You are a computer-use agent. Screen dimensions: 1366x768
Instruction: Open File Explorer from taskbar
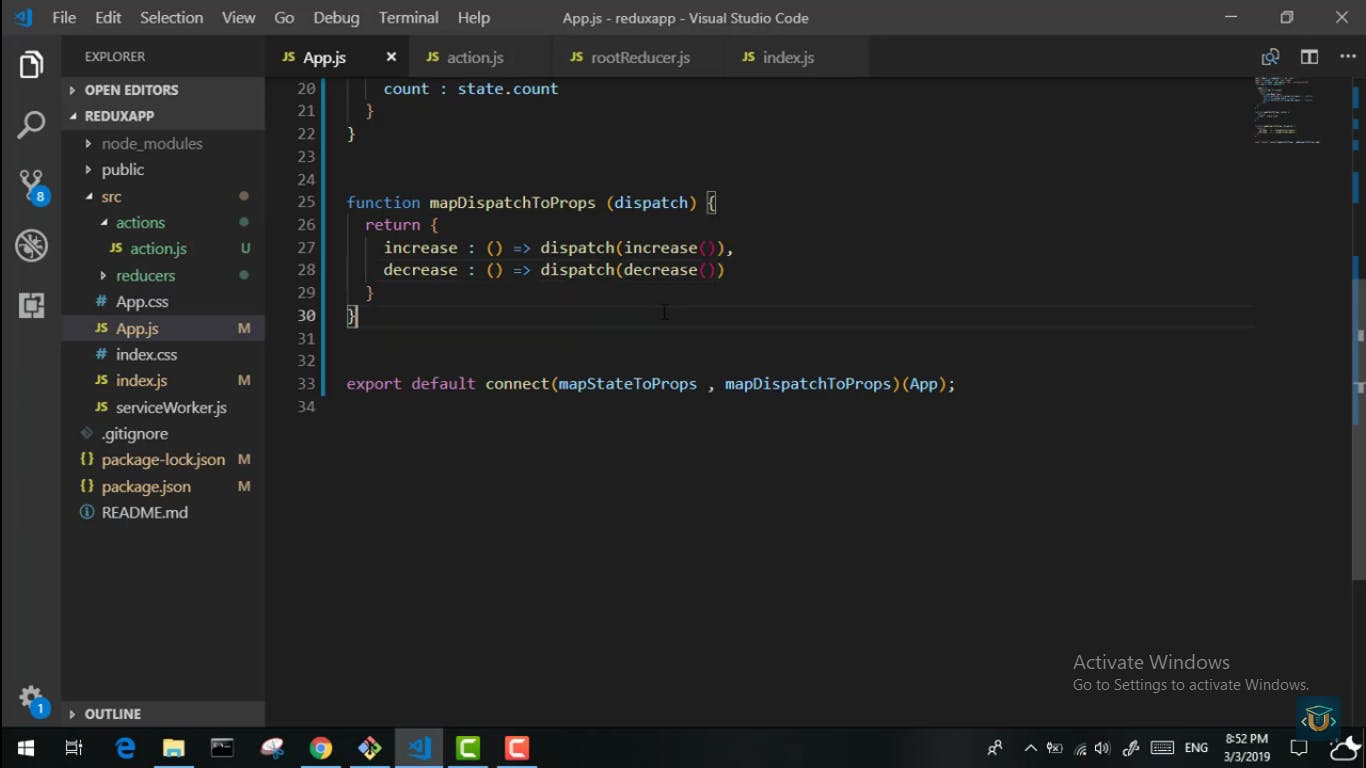tap(174, 748)
